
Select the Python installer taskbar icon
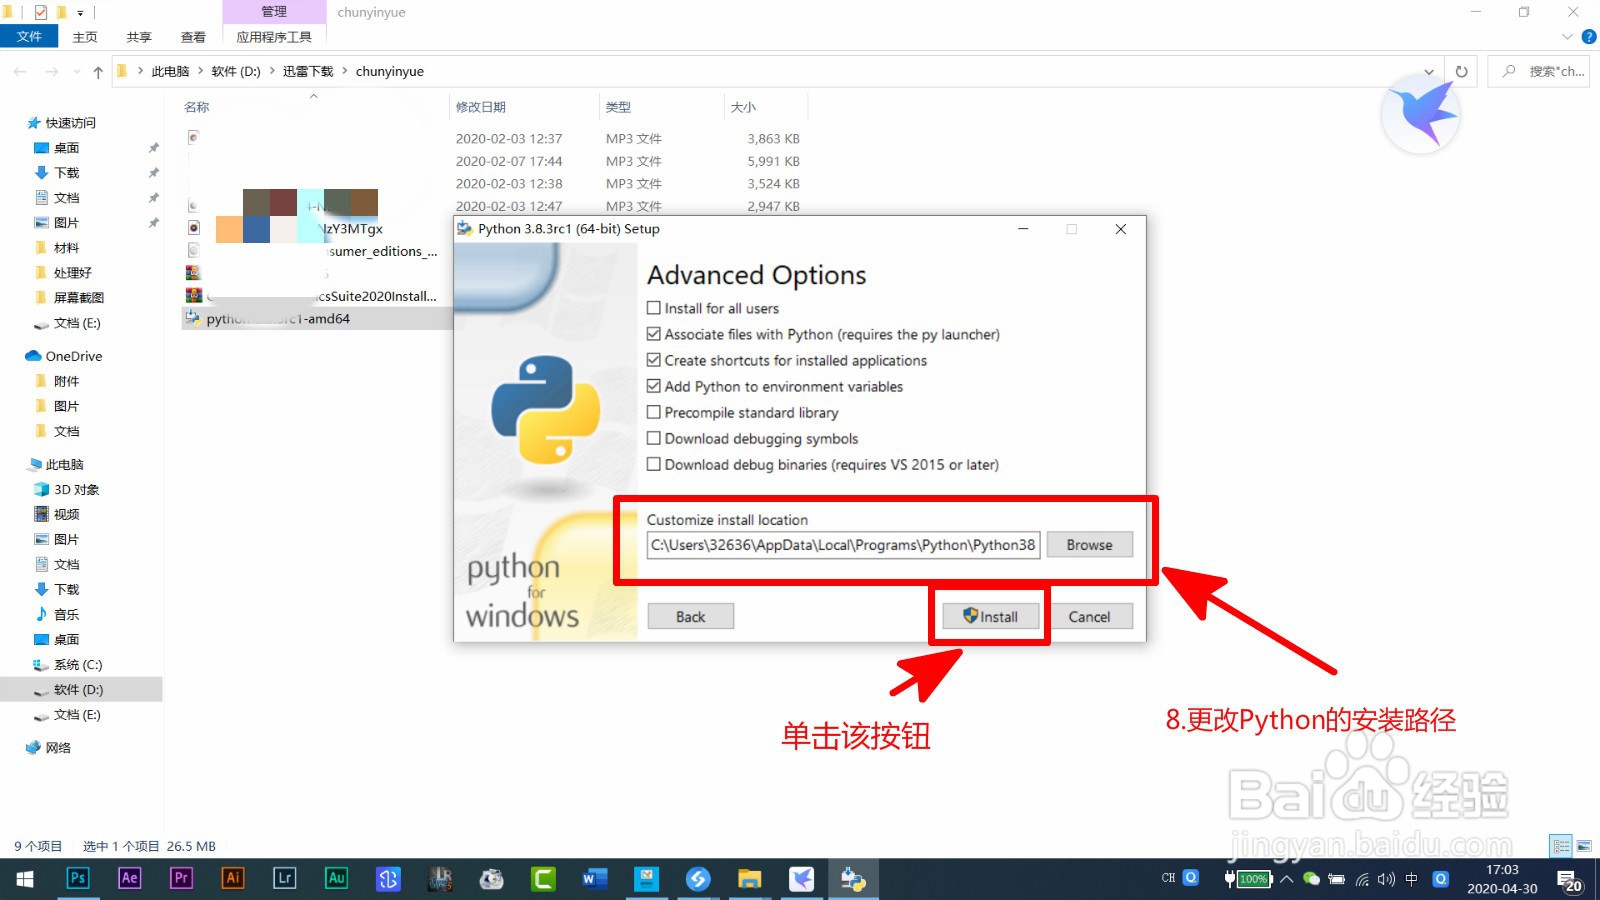[x=853, y=879]
